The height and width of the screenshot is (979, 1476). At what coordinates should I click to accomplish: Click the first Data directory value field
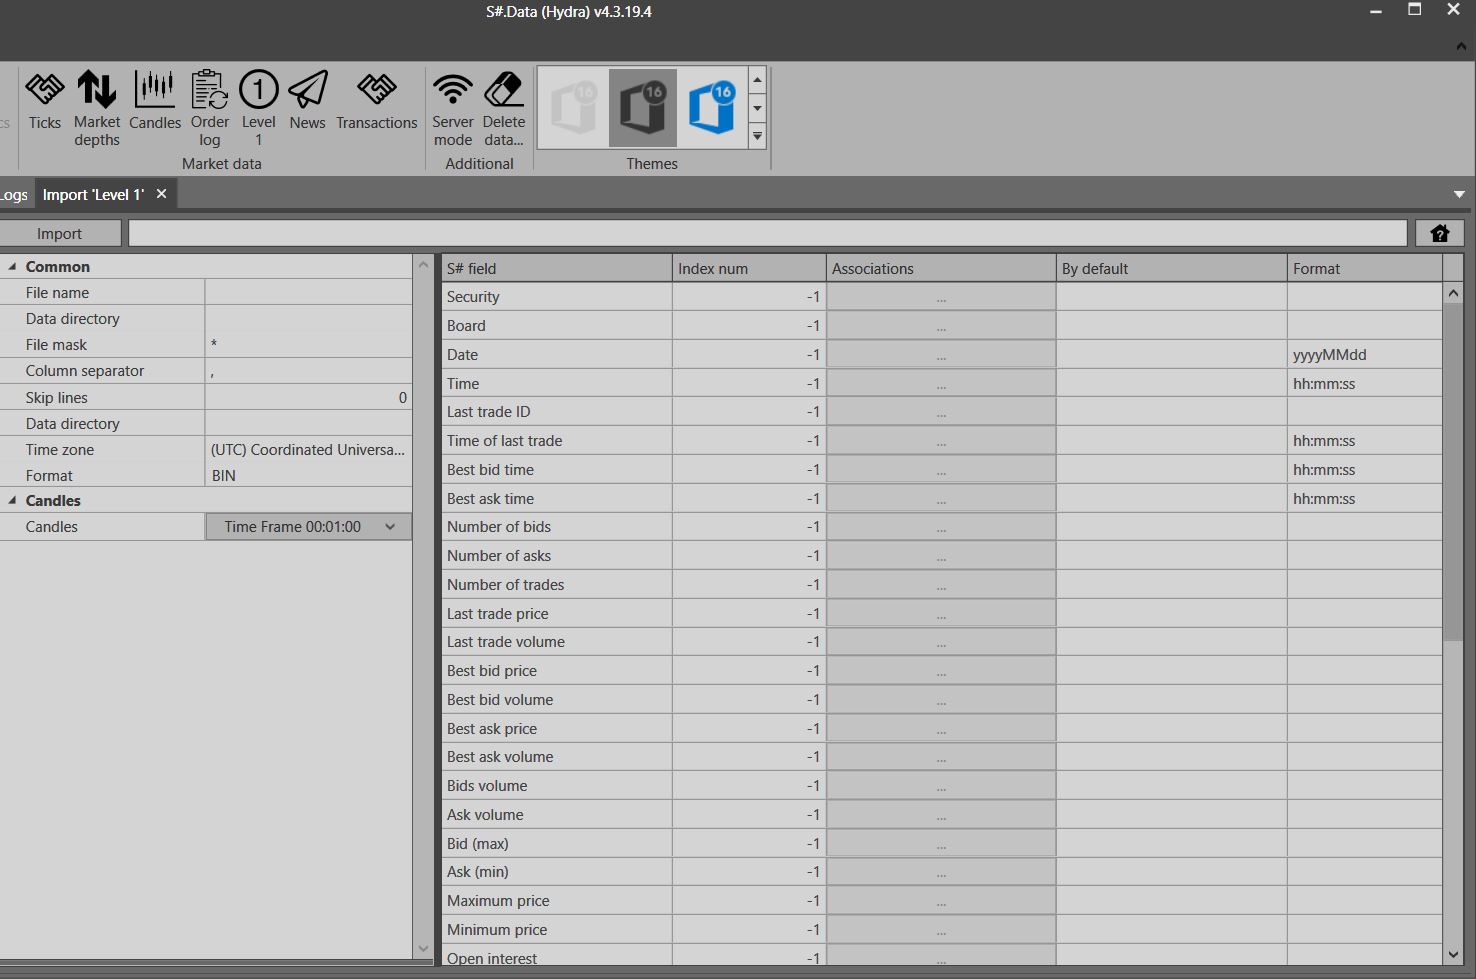click(308, 318)
